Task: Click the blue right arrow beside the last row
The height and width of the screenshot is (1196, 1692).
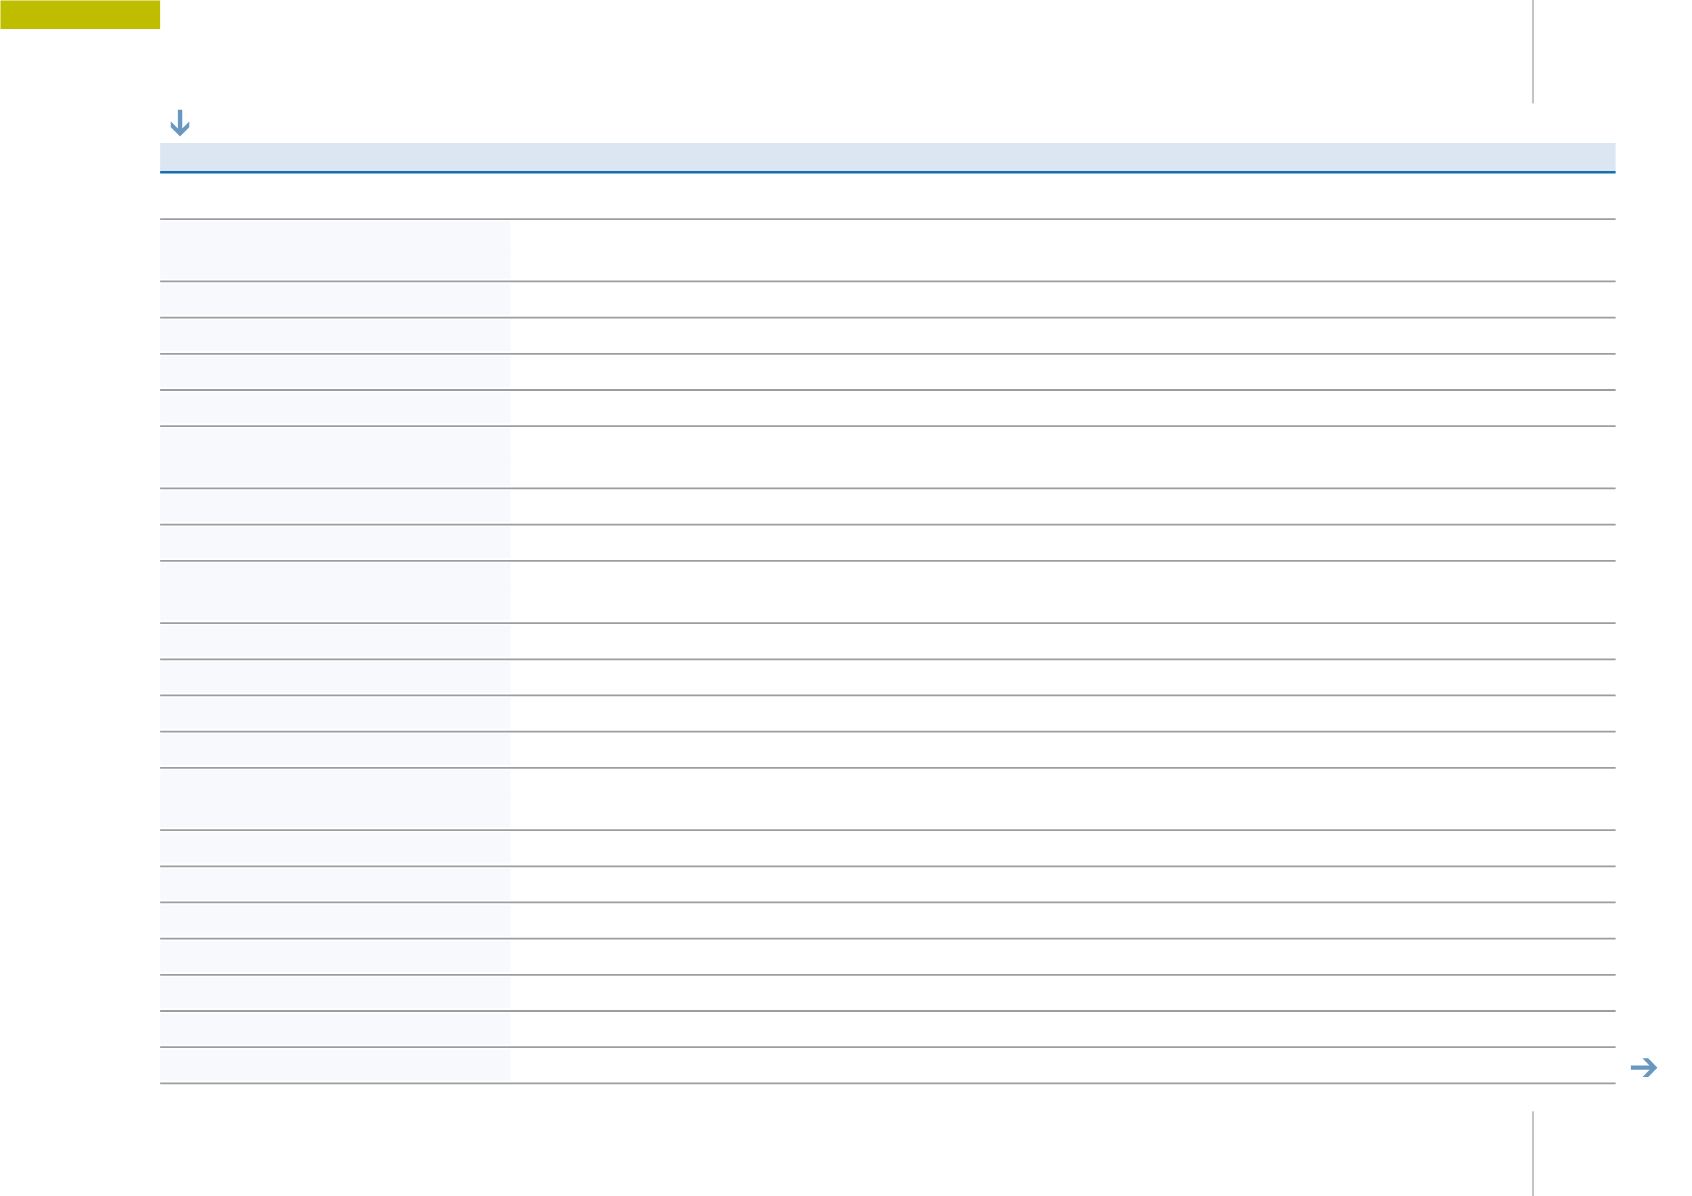Action: (x=1643, y=1068)
